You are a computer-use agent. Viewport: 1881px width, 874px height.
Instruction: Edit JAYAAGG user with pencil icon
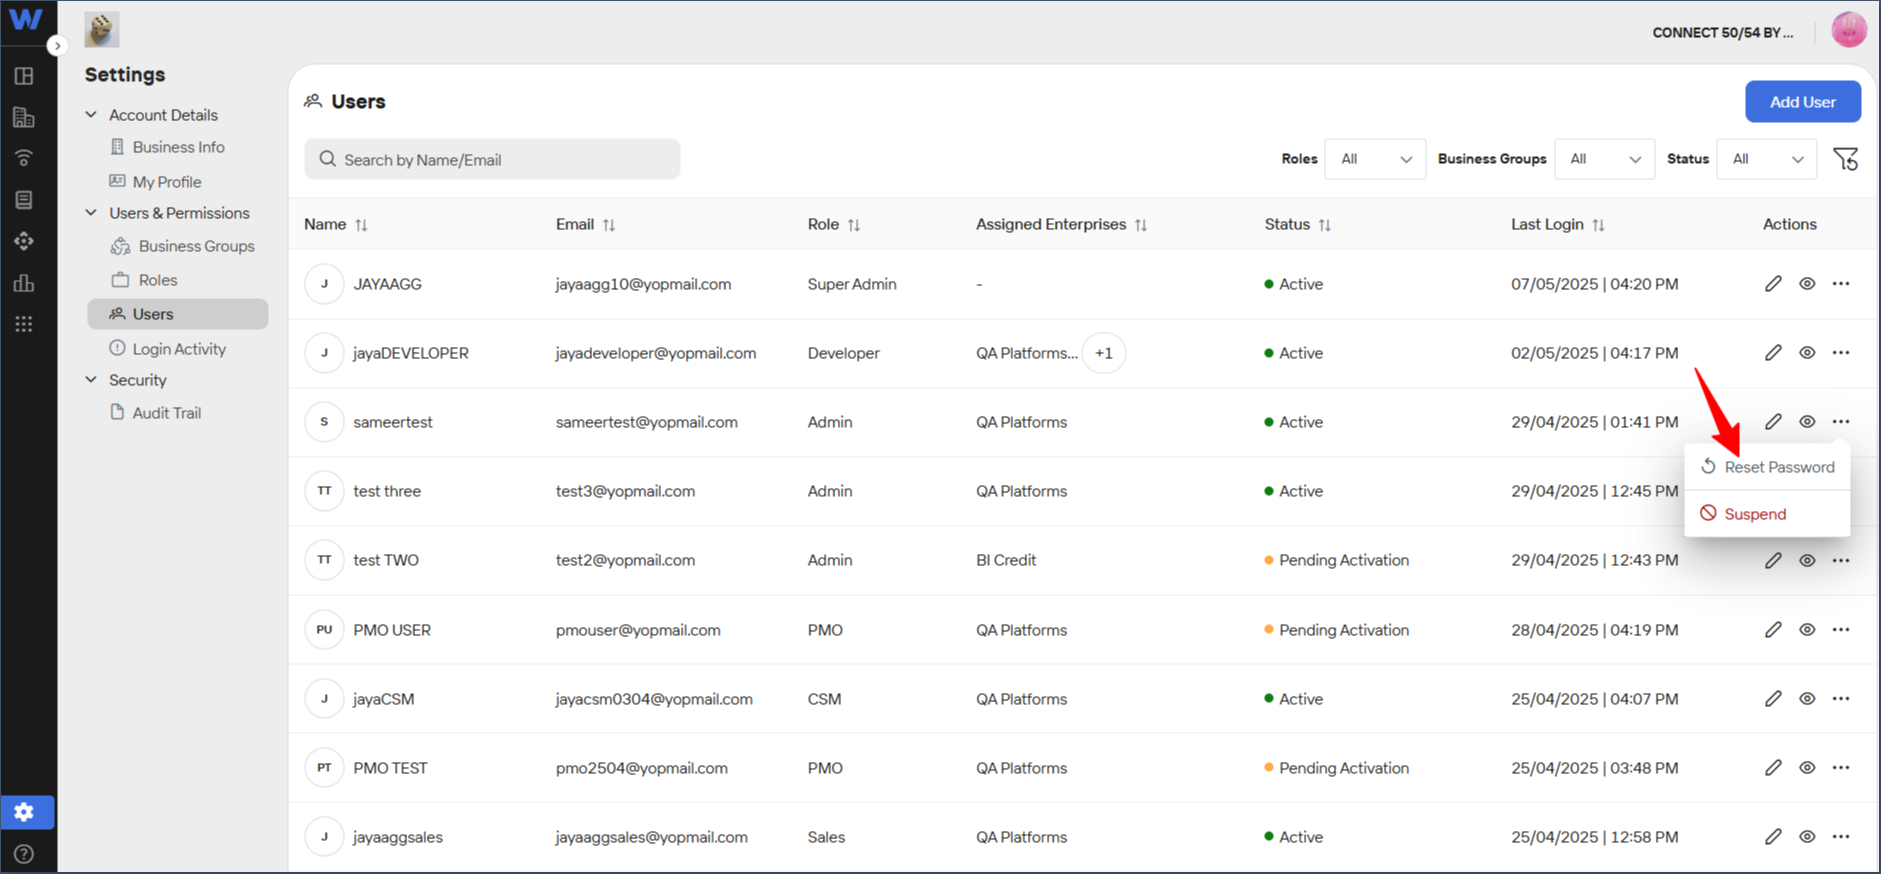pyautogui.click(x=1773, y=284)
